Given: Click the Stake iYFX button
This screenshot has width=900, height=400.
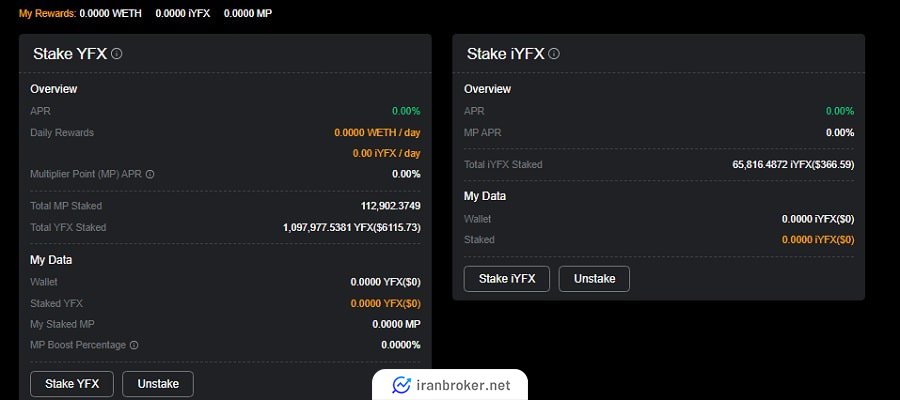Looking at the screenshot, I should click(507, 279).
